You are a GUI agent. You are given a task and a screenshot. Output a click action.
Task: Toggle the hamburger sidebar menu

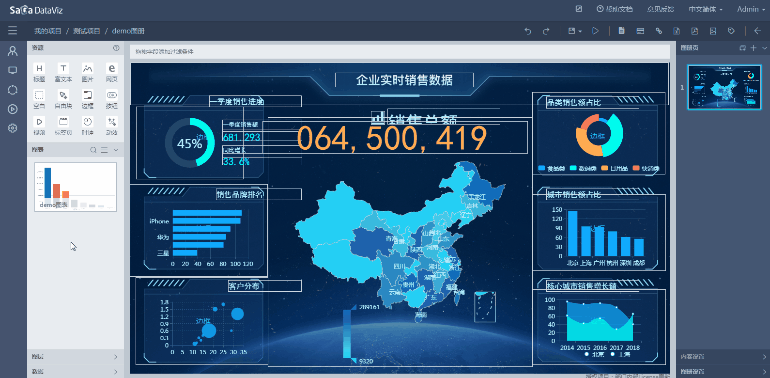(13, 31)
